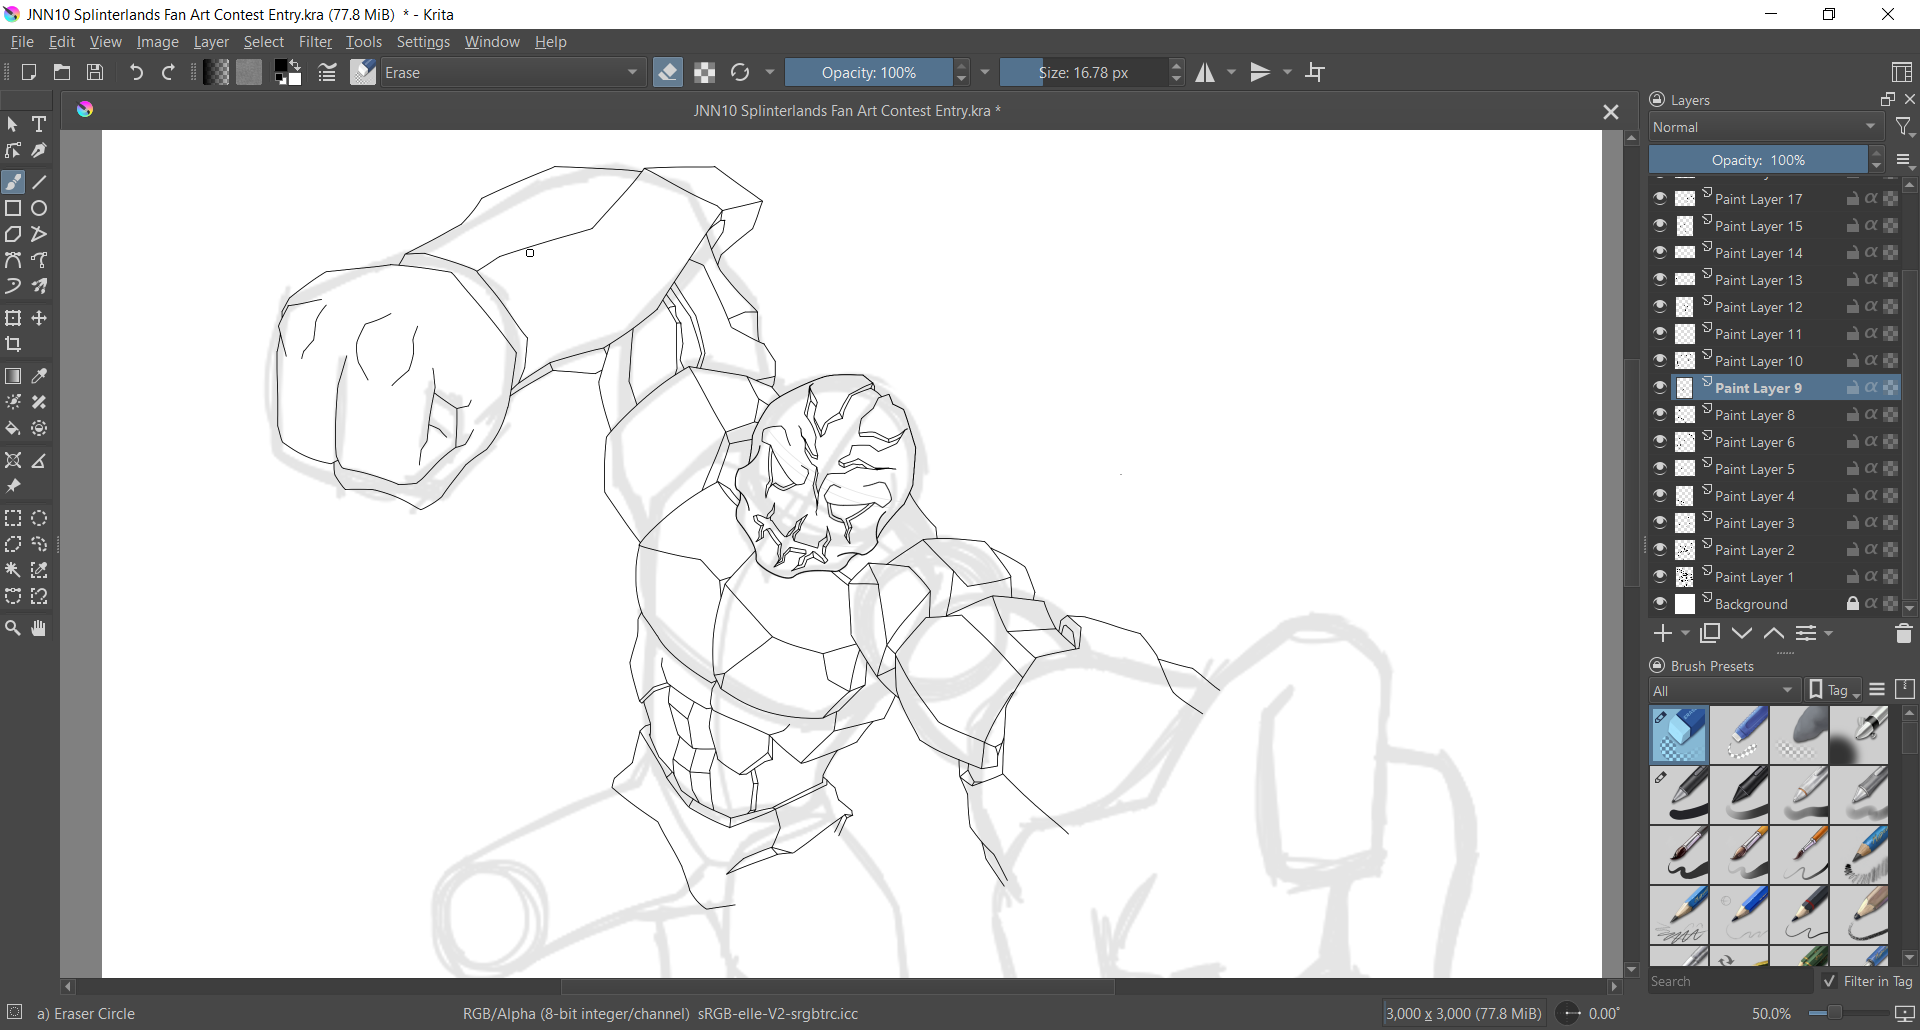This screenshot has height=1030, width=1920.
Task: Select the Rectangular selection tool
Action: (x=13, y=519)
